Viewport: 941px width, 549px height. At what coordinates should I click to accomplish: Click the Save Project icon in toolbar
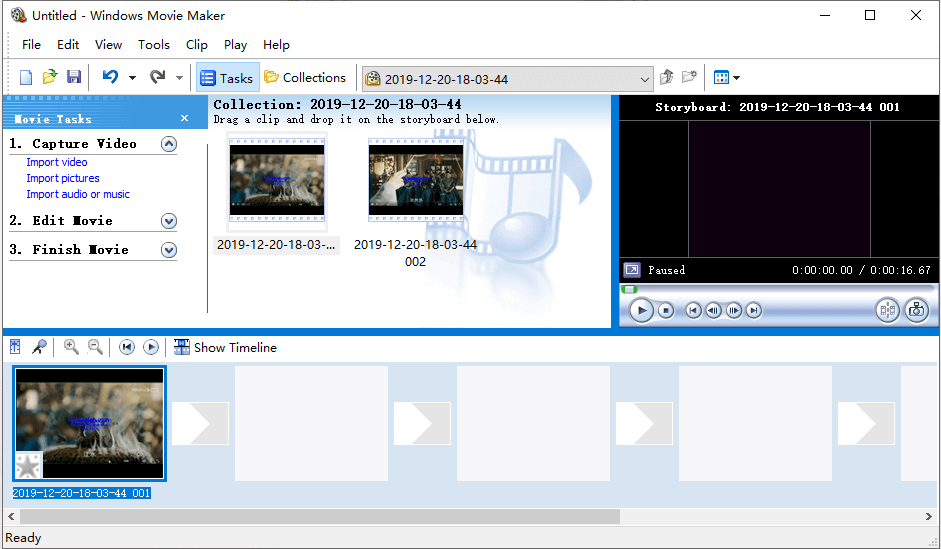[73, 77]
